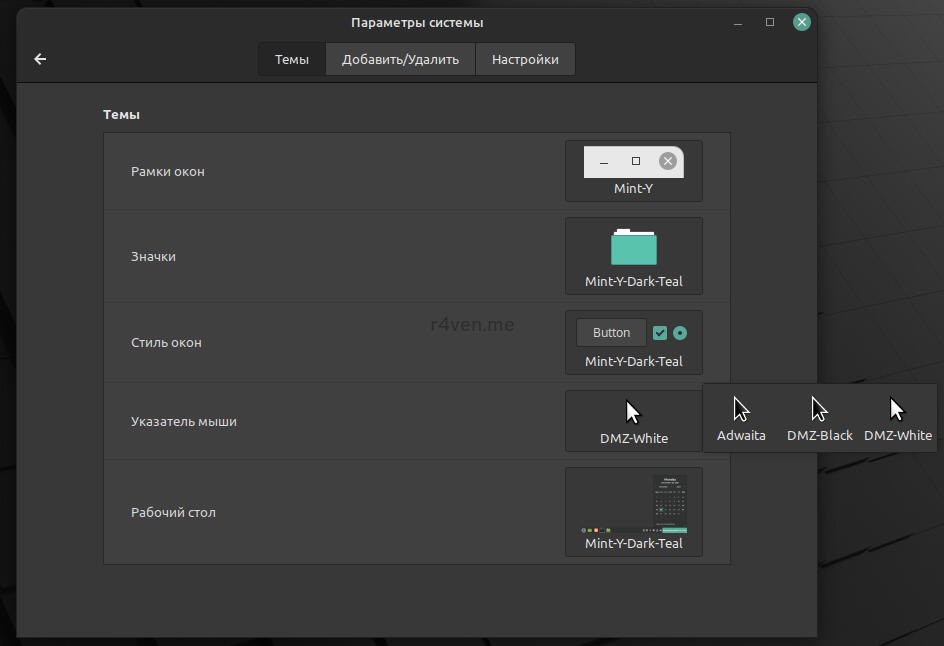Click the Указатель мыши row label
This screenshot has height=646, width=944.
click(184, 422)
